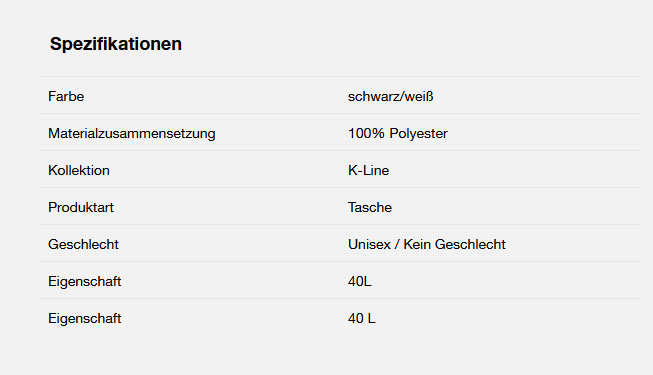Click the word weiß in the color value
This screenshot has width=653, height=375.
coord(419,96)
